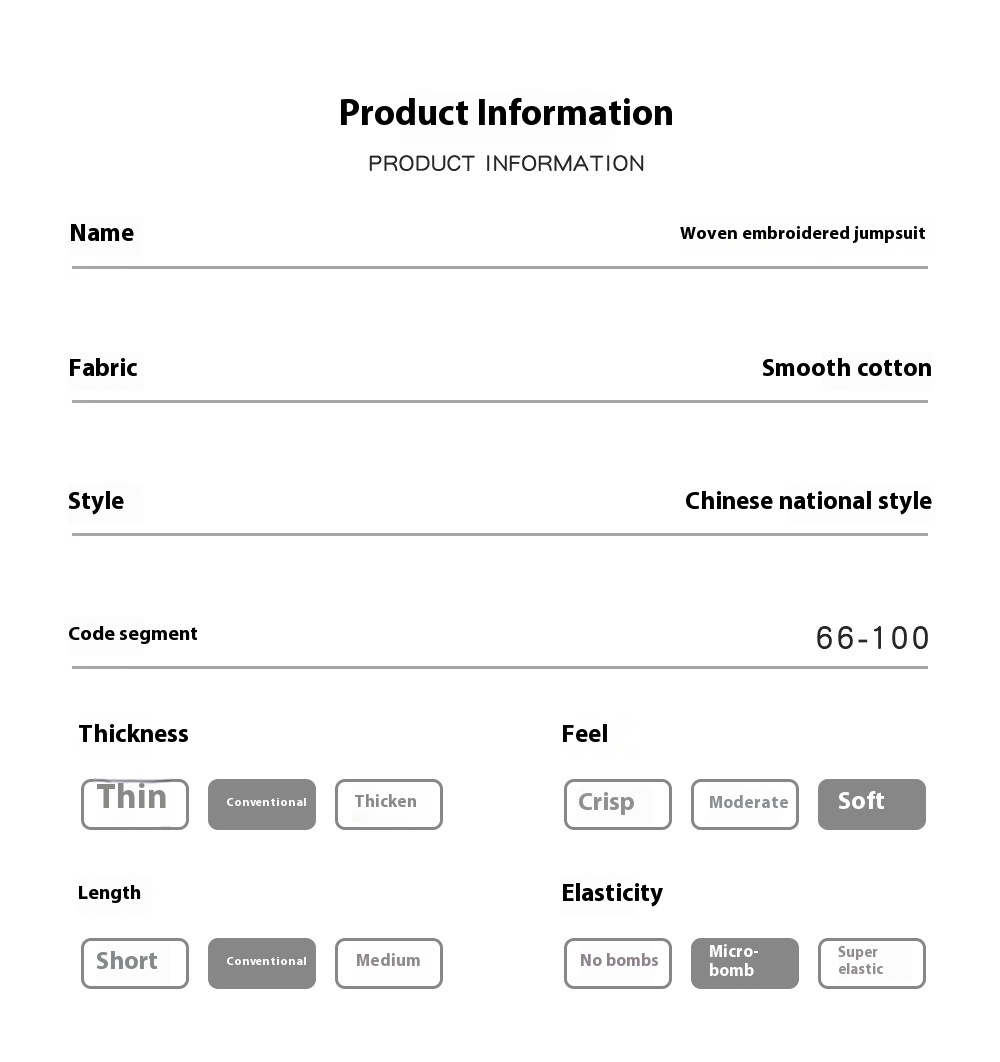Select the No bombs elasticity option
This screenshot has height=1062, width=1000.
(x=618, y=963)
